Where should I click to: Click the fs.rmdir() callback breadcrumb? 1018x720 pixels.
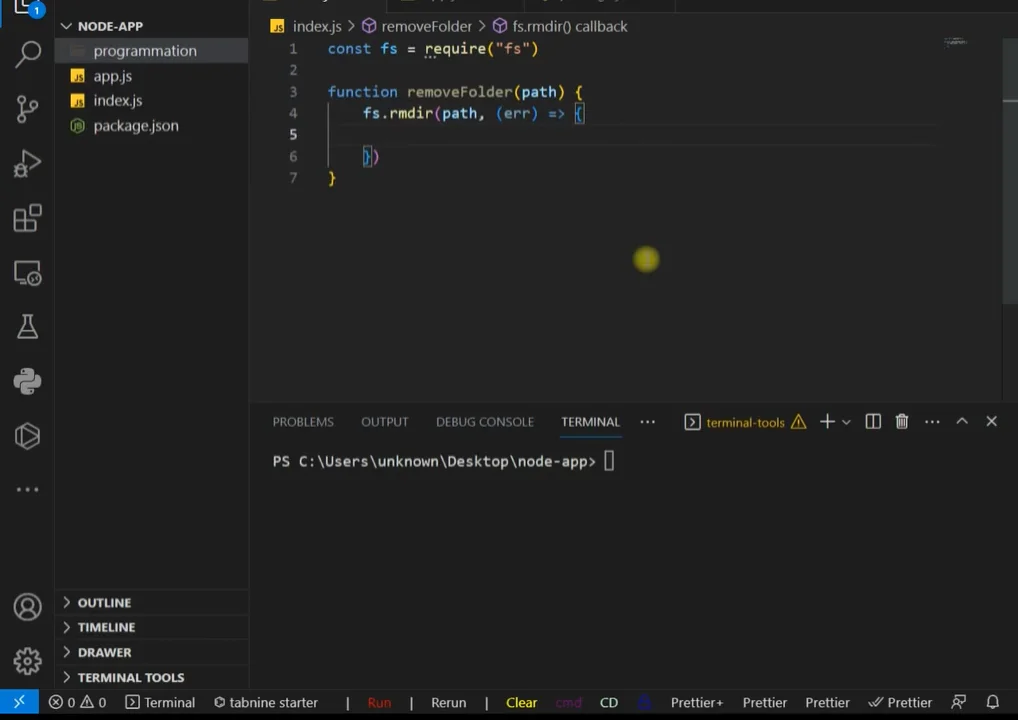click(x=560, y=27)
